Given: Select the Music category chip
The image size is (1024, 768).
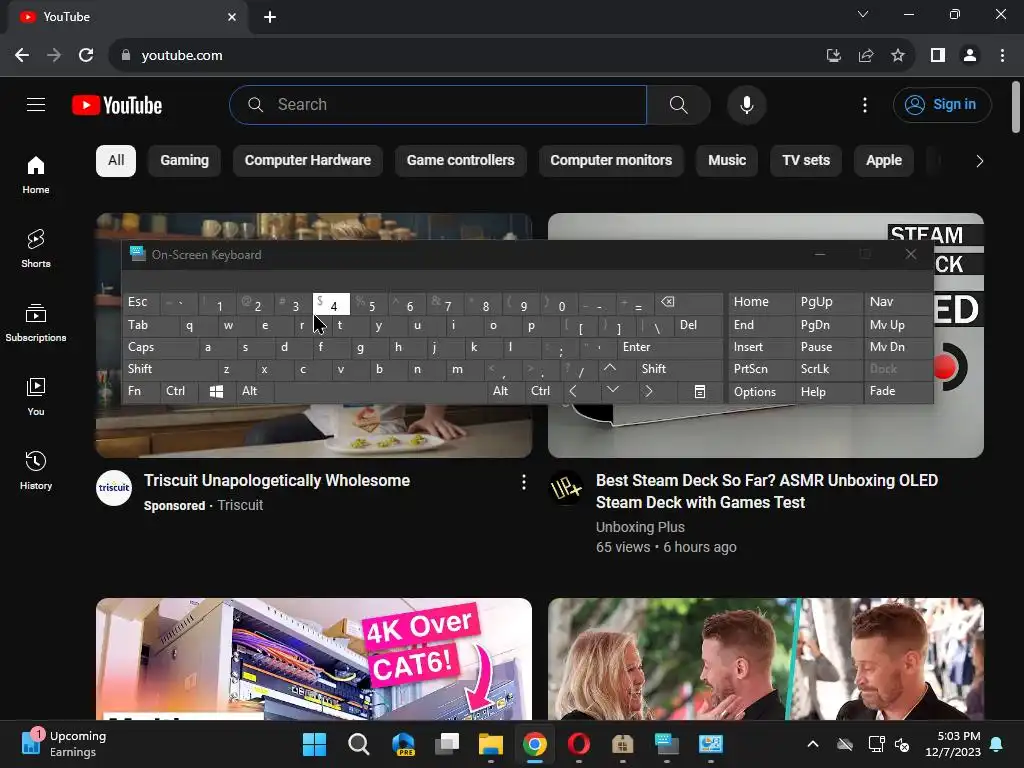Looking at the screenshot, I should coord(727,161).
